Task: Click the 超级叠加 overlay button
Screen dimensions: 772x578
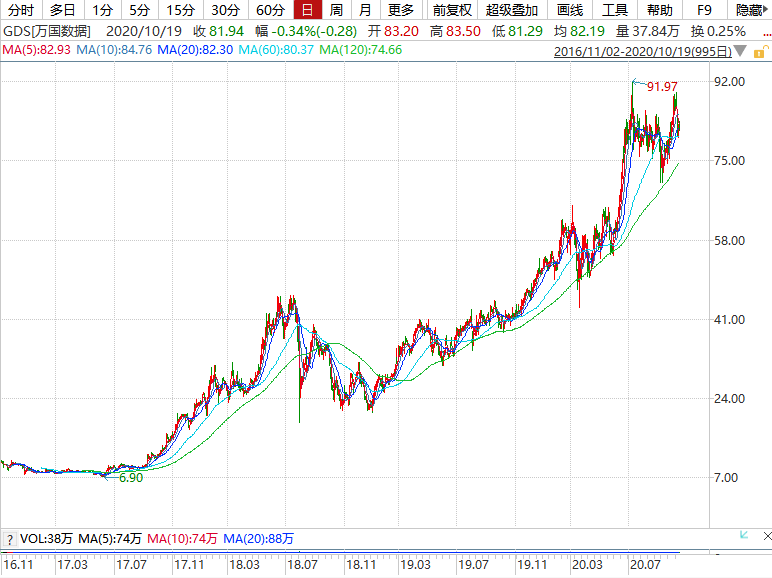Action: coord(511,10)
